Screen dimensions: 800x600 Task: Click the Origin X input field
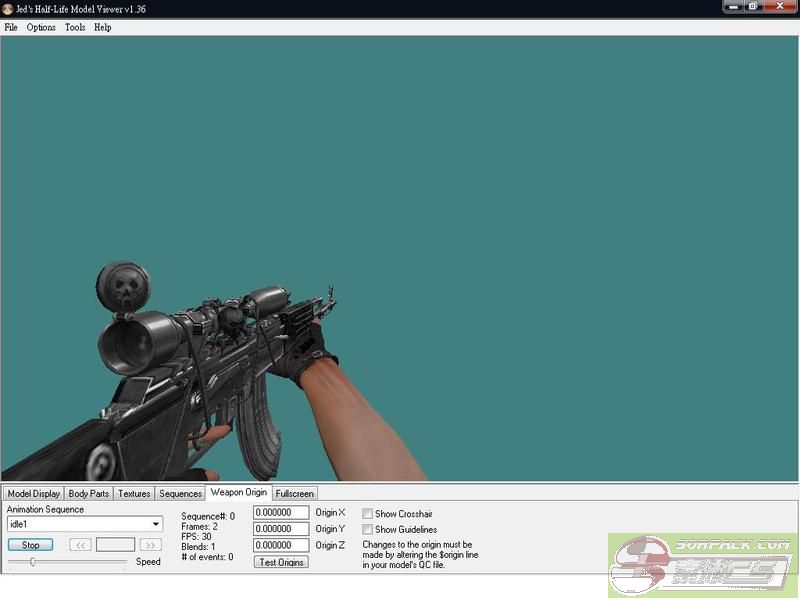pos(281,513)
